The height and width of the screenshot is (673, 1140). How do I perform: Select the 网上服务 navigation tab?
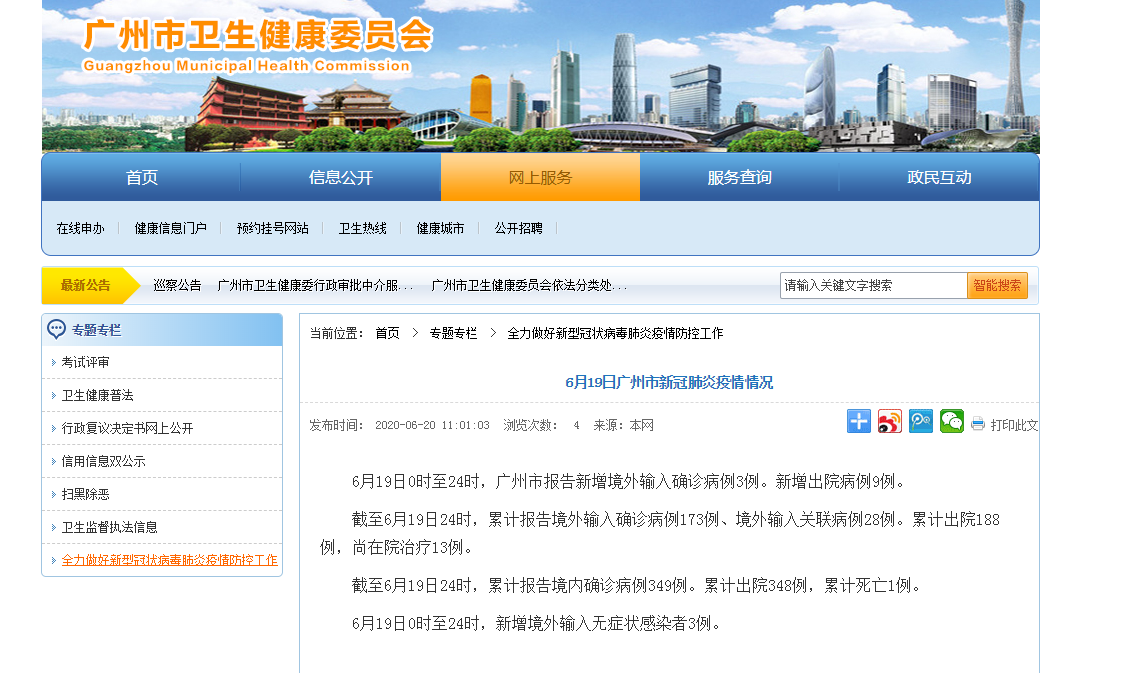click(540, 177)
